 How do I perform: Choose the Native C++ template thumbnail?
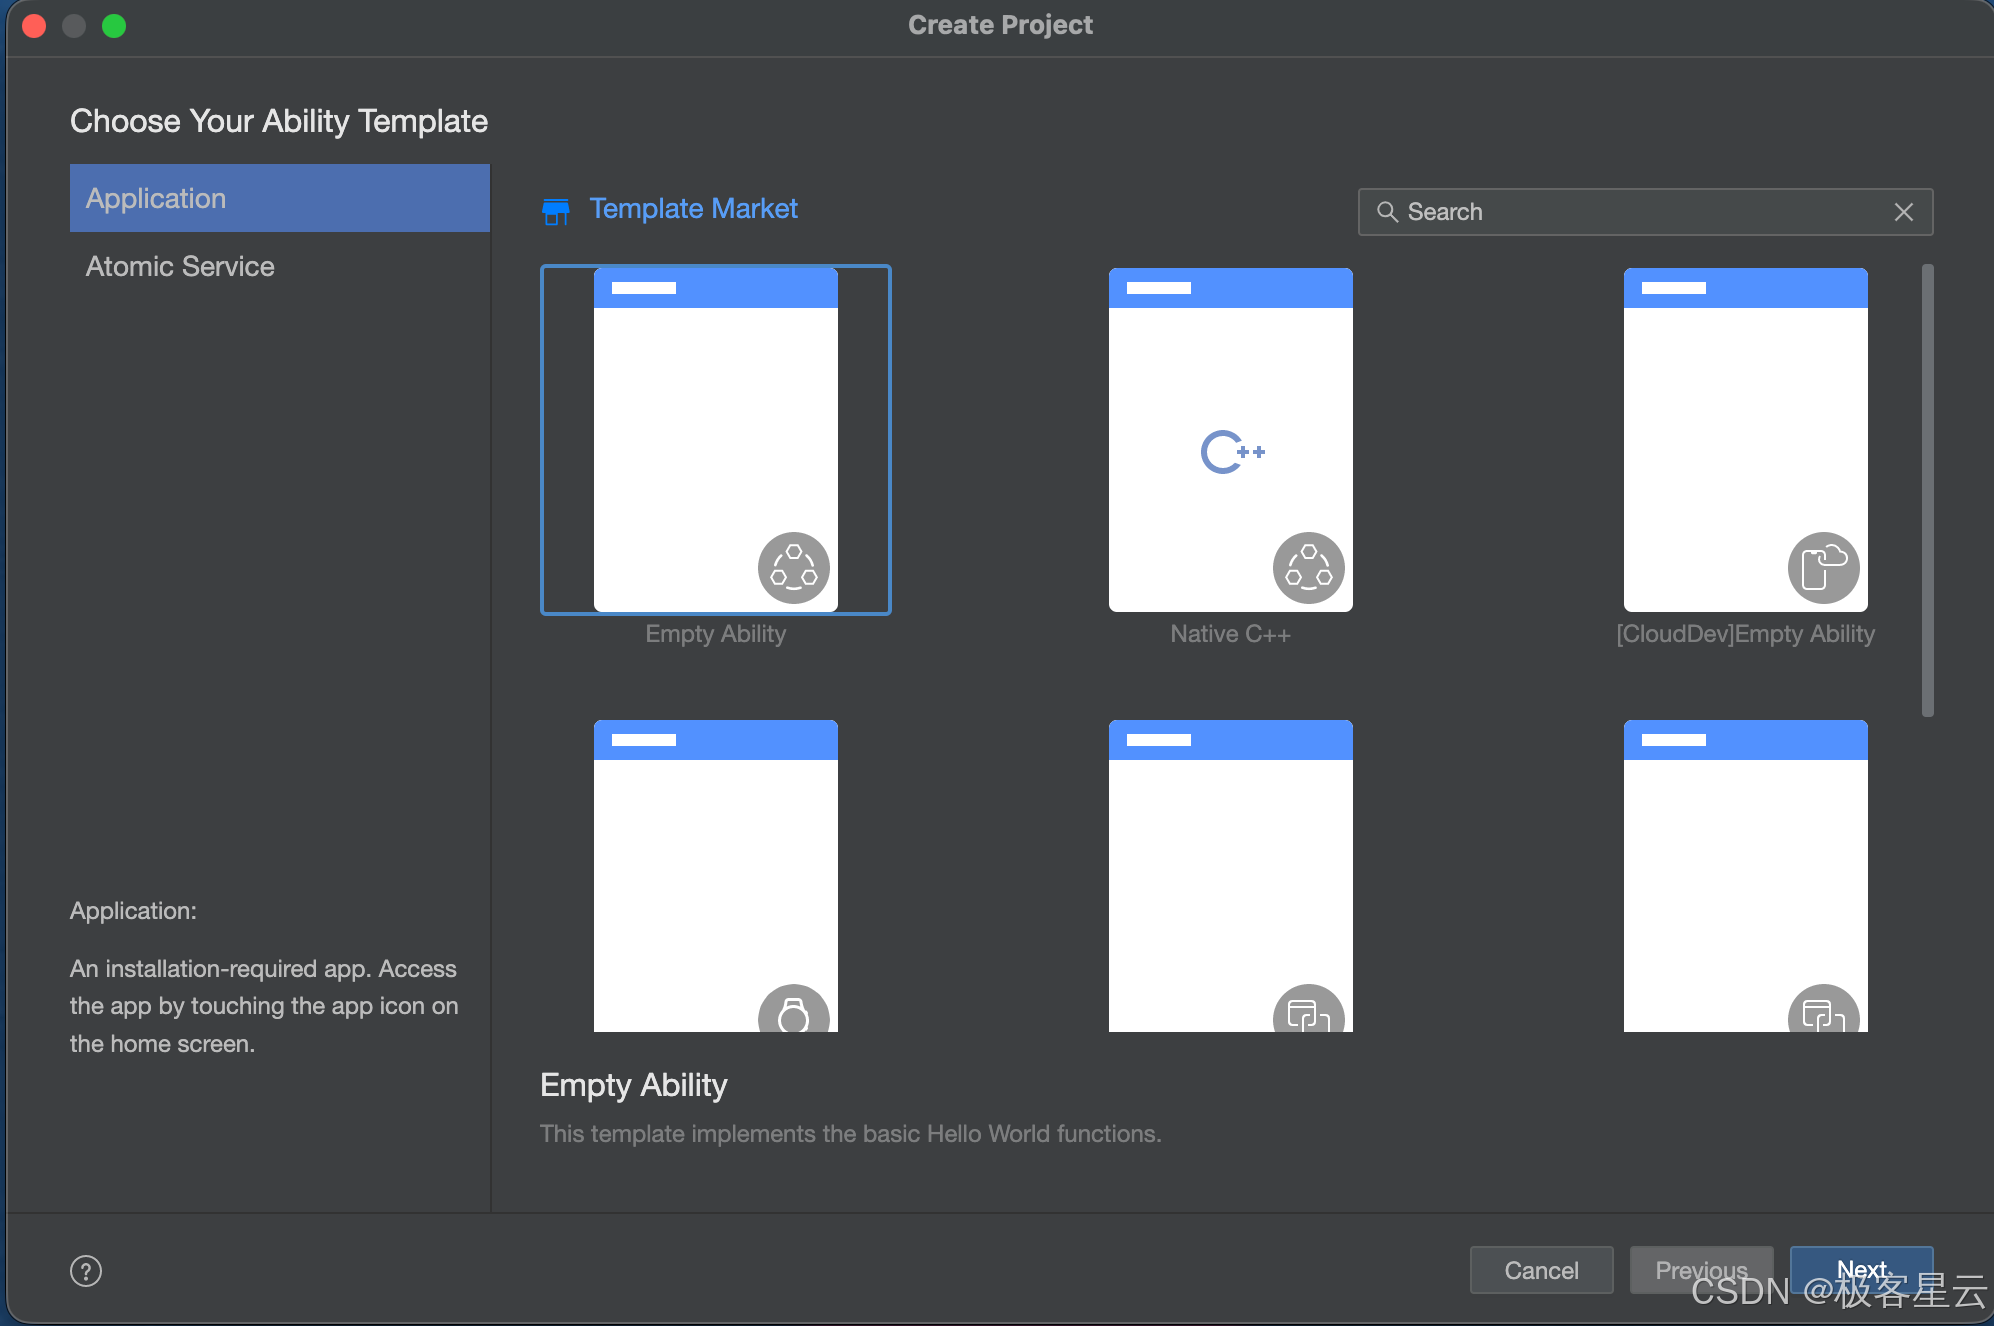point(1231,440)
